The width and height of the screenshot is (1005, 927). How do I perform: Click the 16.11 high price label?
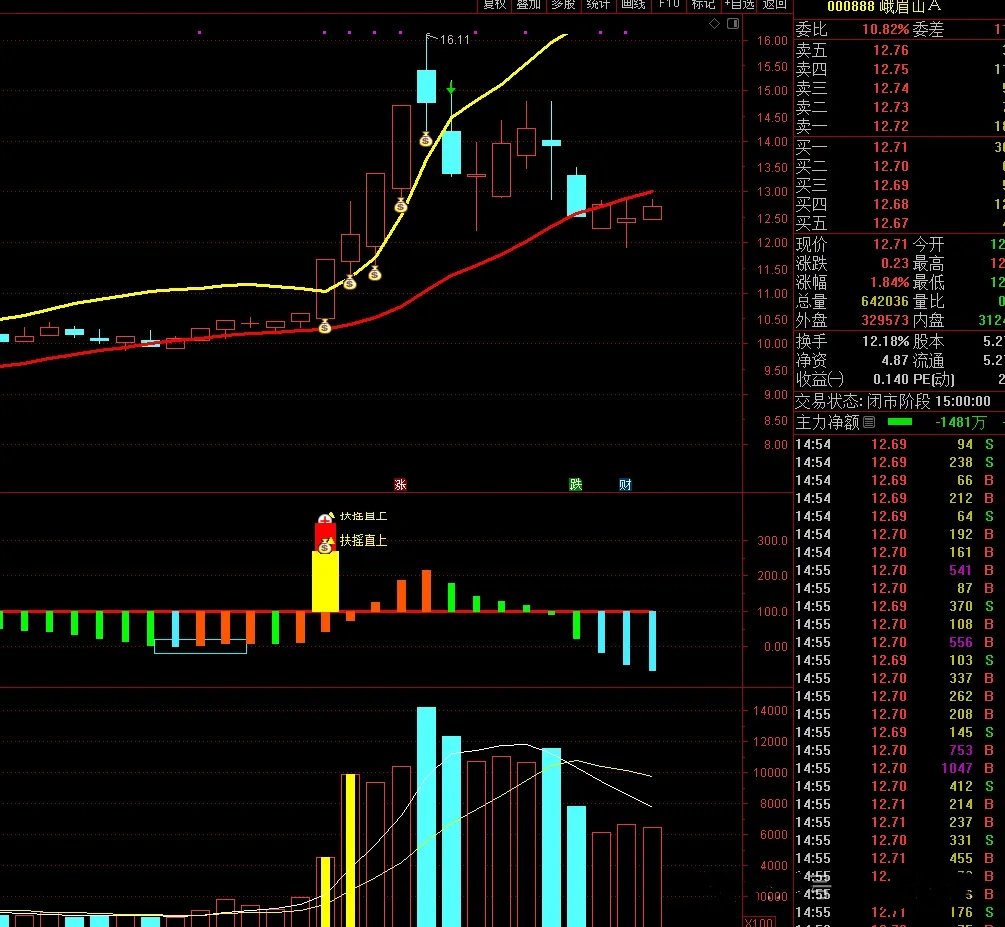[455, 40]
